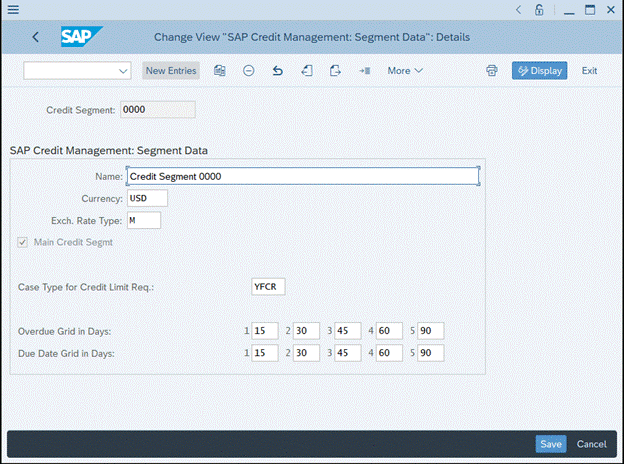Click the Delete minus-circle icon

click(248, 71)
